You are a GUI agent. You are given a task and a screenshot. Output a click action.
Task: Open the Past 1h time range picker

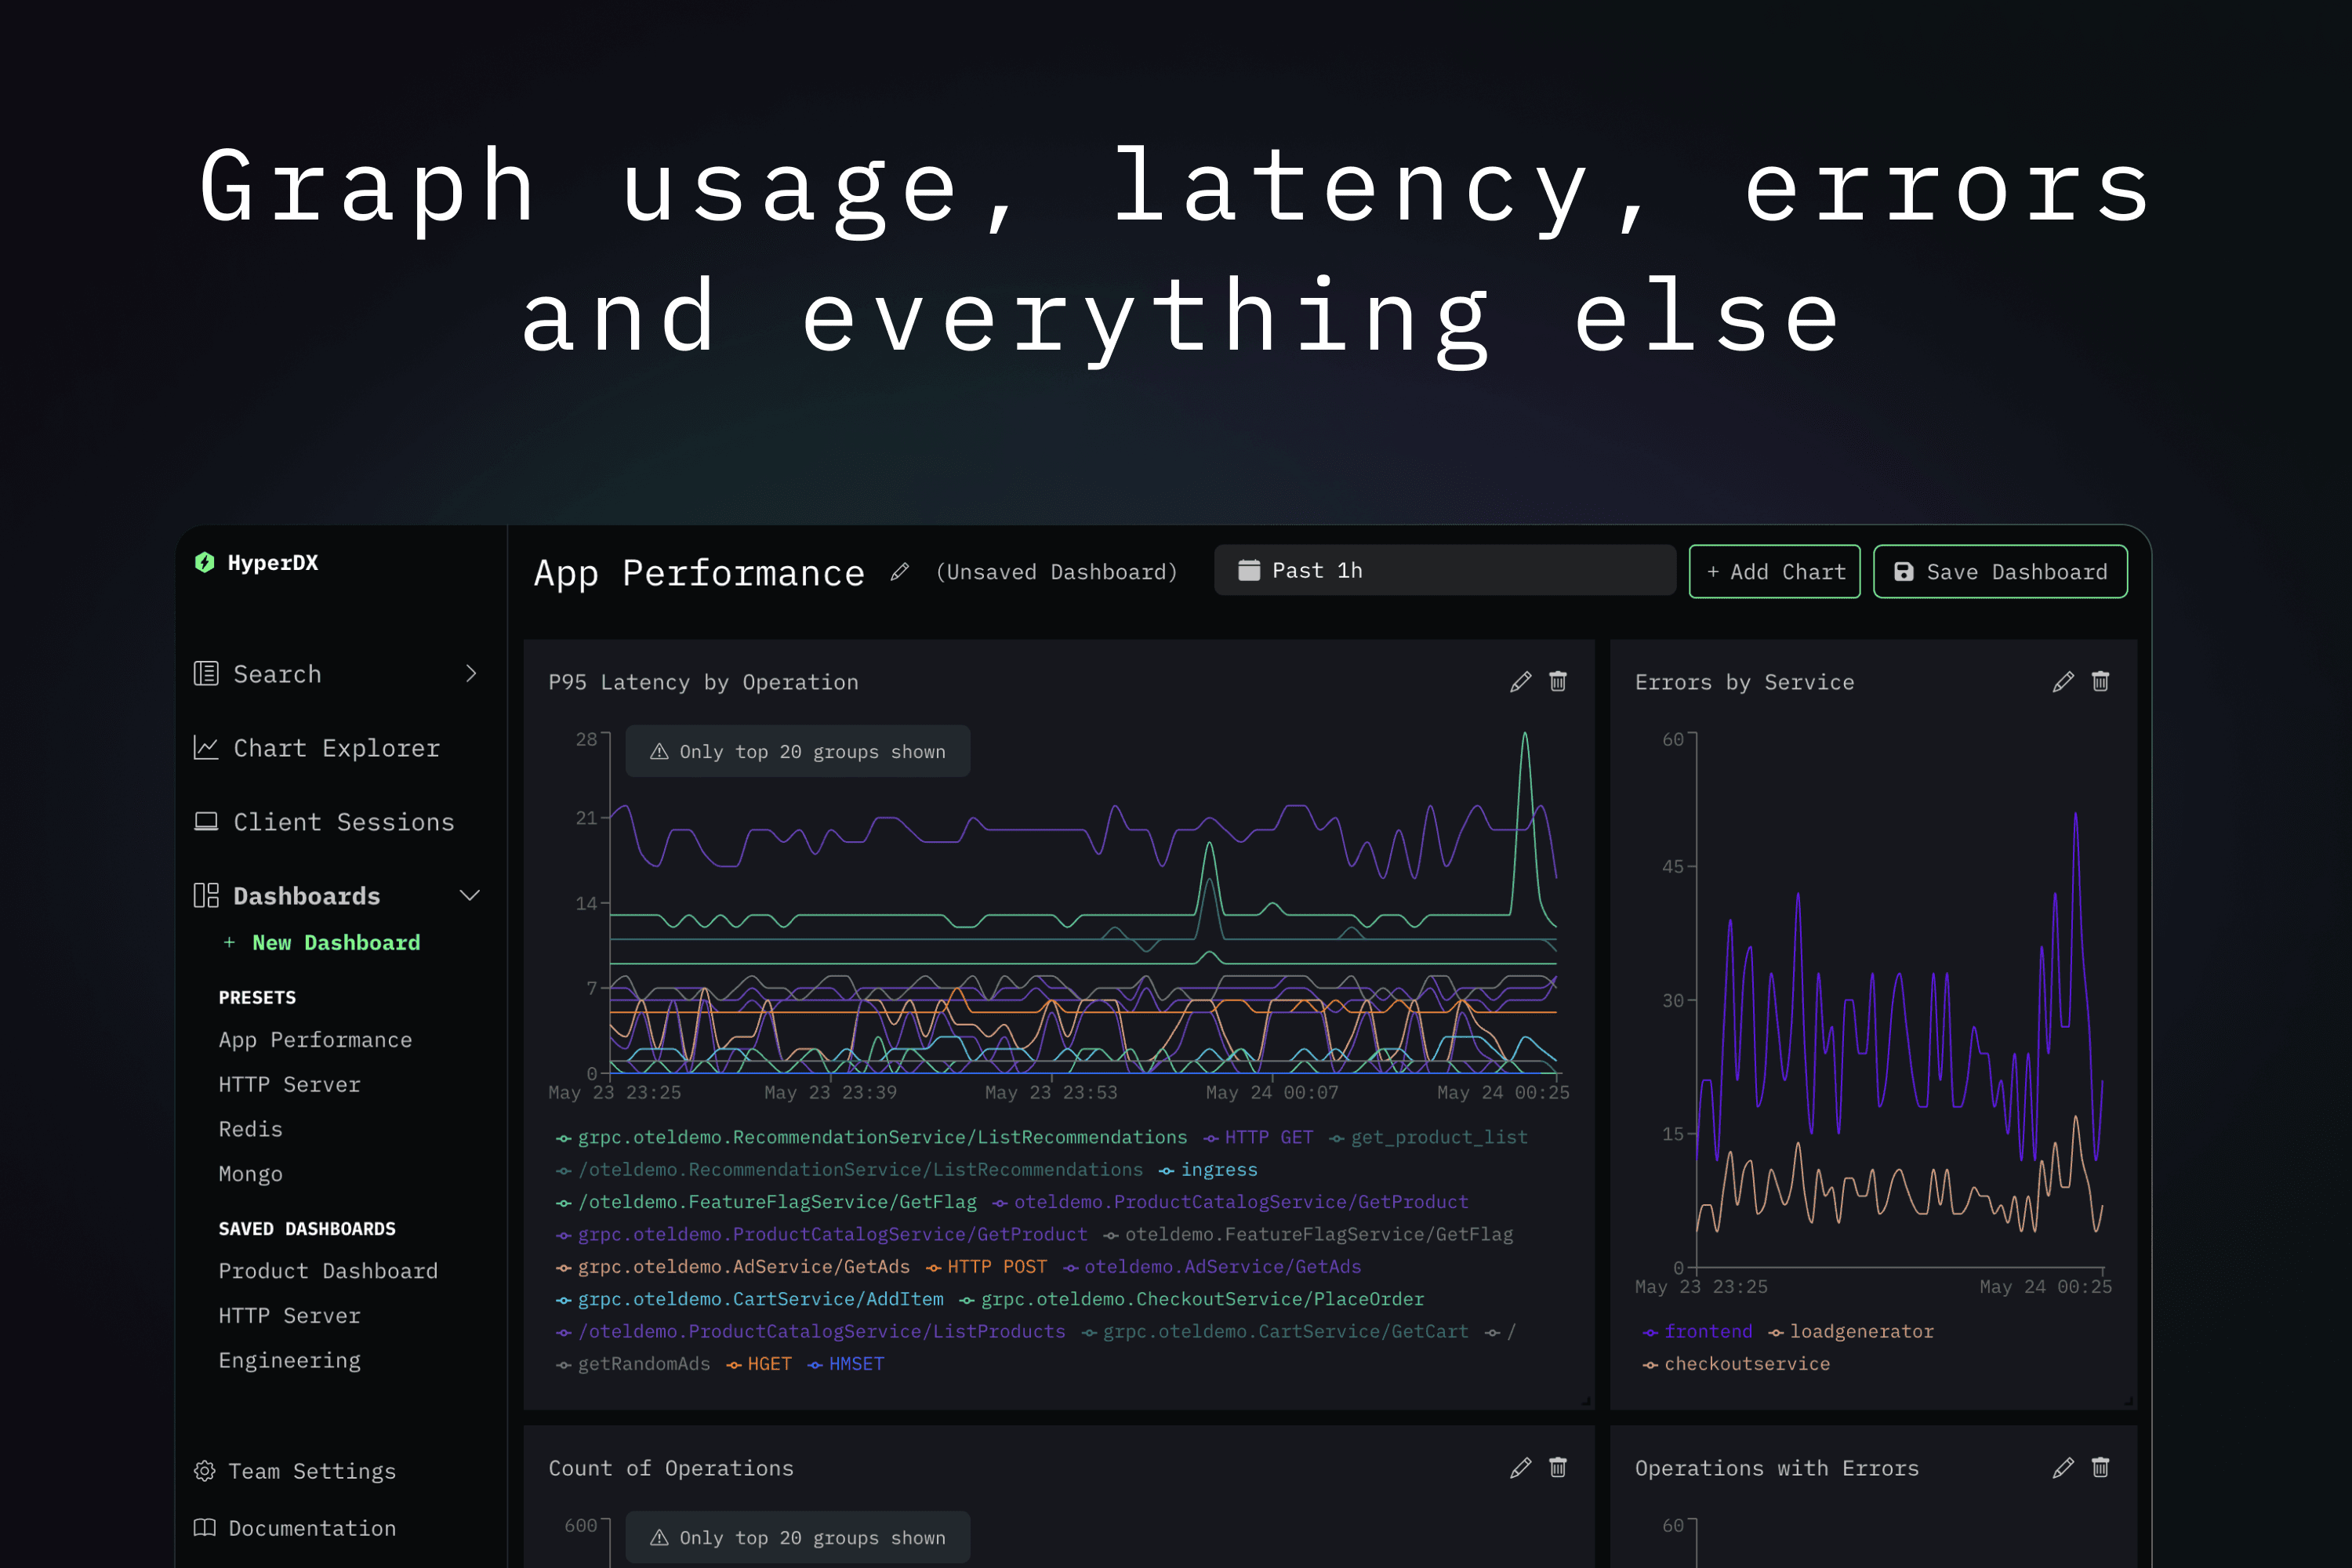coord(1444,571)
